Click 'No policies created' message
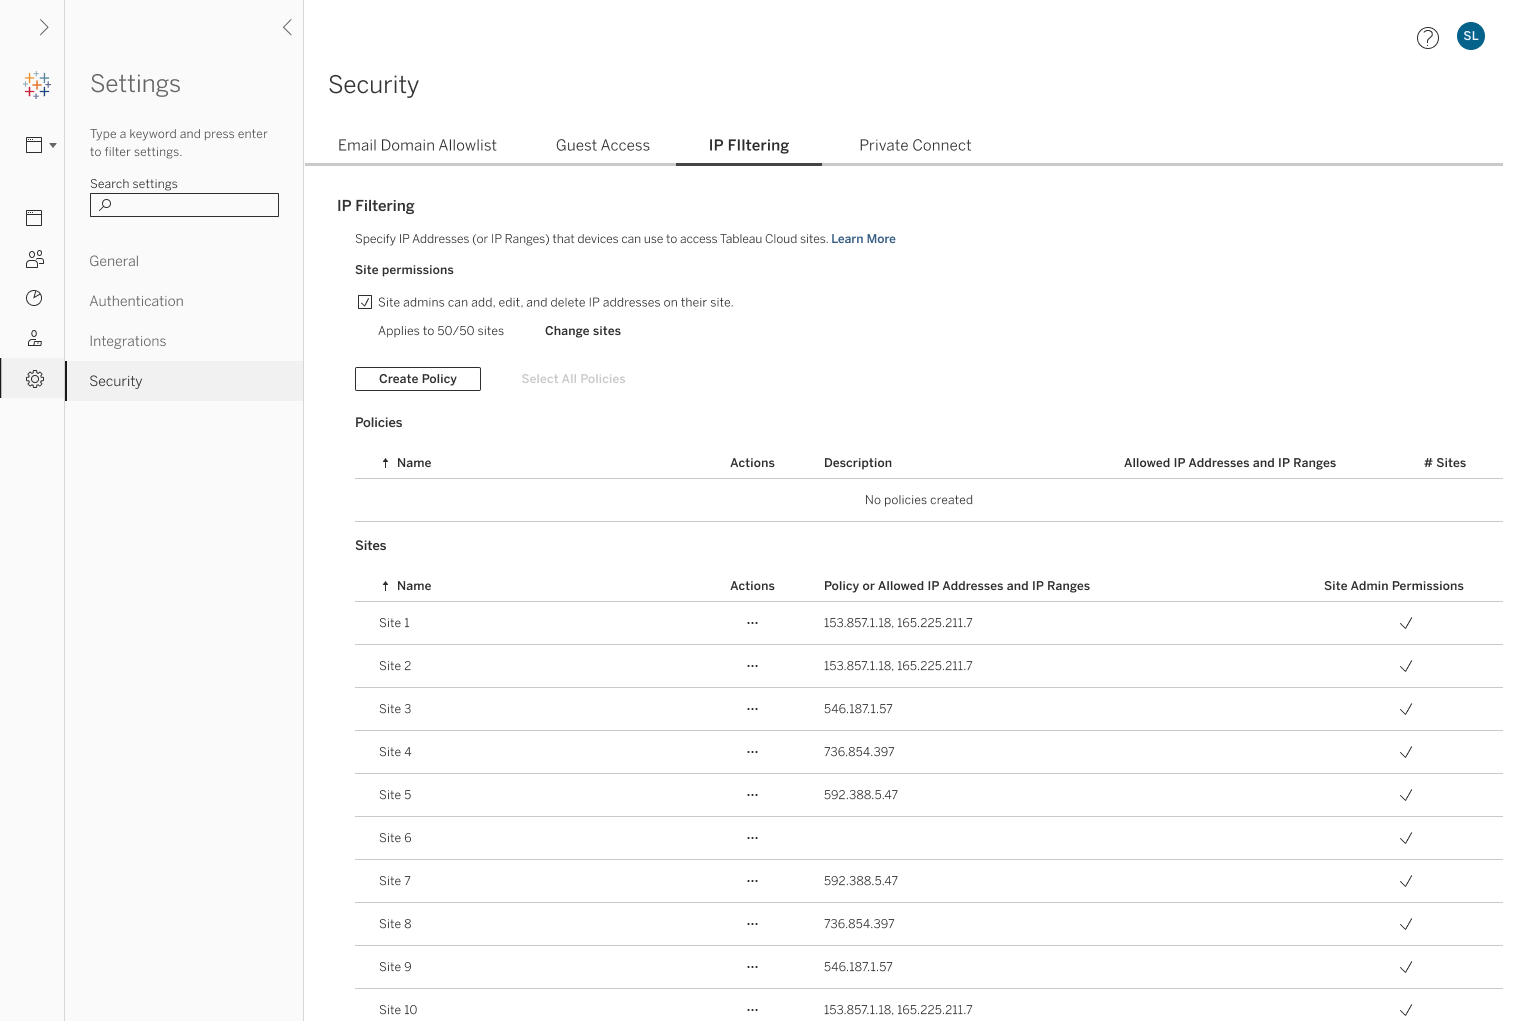Image resolution: width=1516 pixels, height=1024 pixels. (x=919, y=500)
